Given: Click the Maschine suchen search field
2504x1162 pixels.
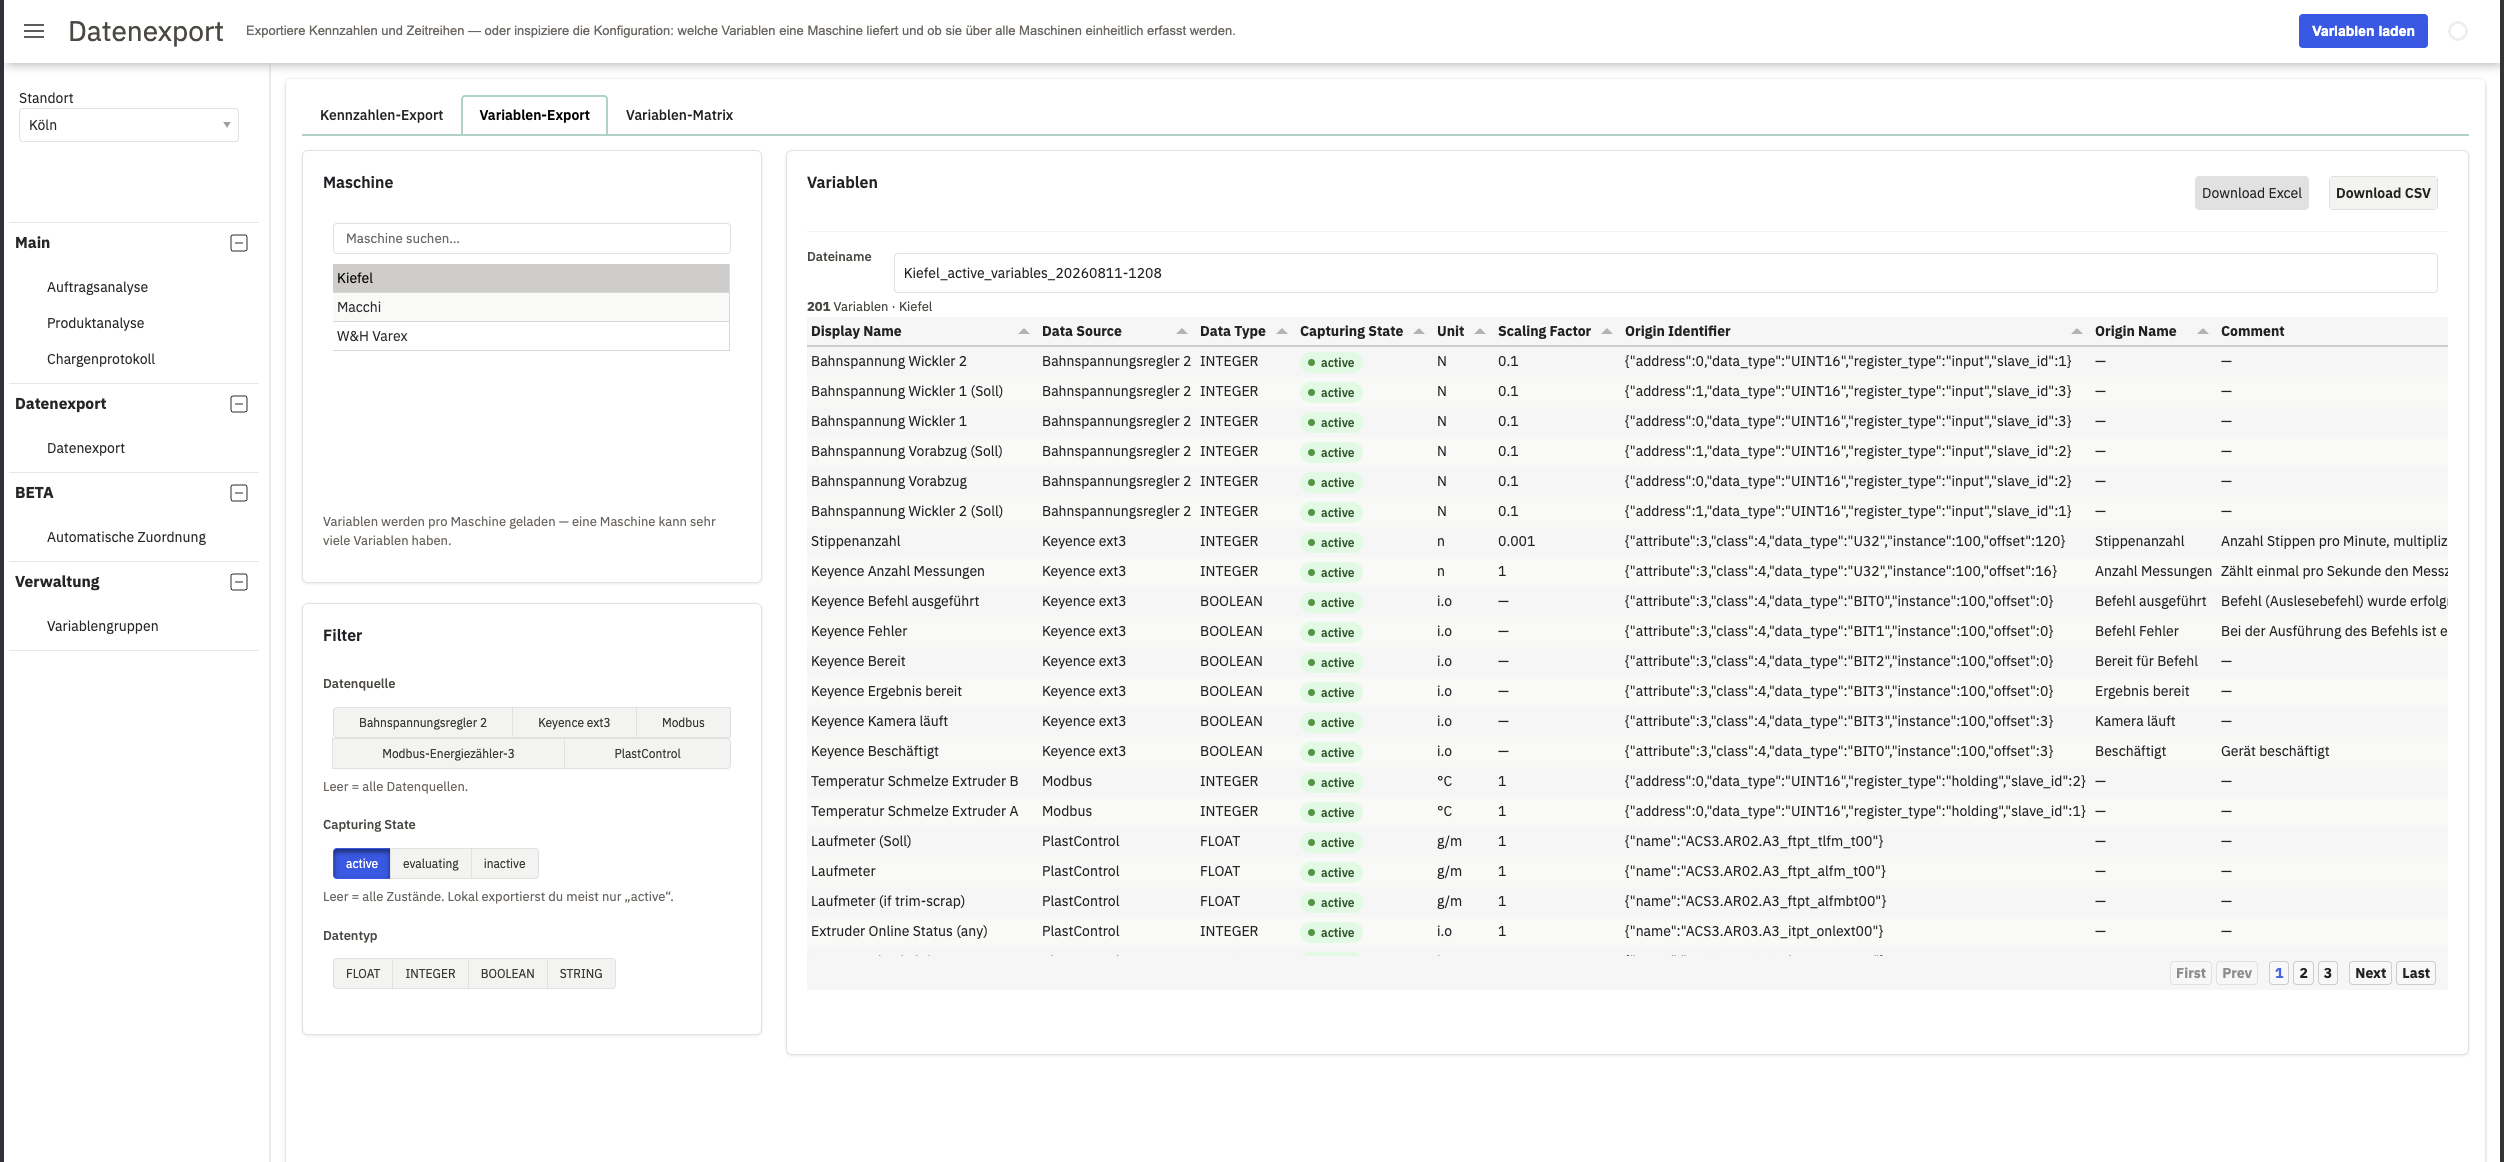Looking at the screenshot, I should 531,239.
